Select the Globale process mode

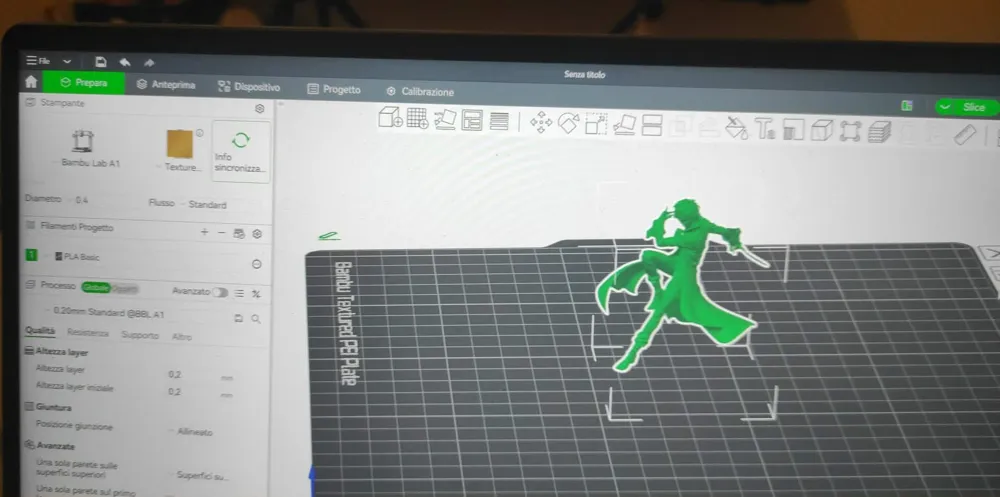96,287
